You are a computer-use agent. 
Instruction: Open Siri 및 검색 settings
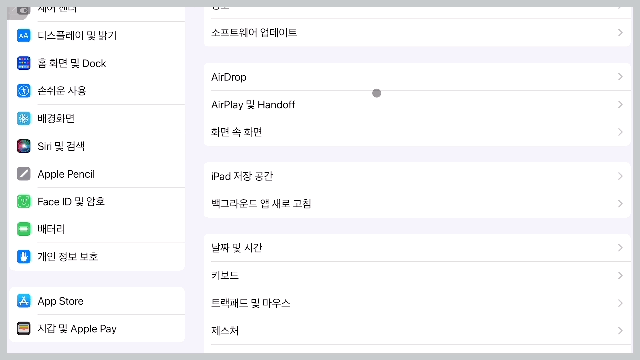pyautogui.click(x=97, y=146)
